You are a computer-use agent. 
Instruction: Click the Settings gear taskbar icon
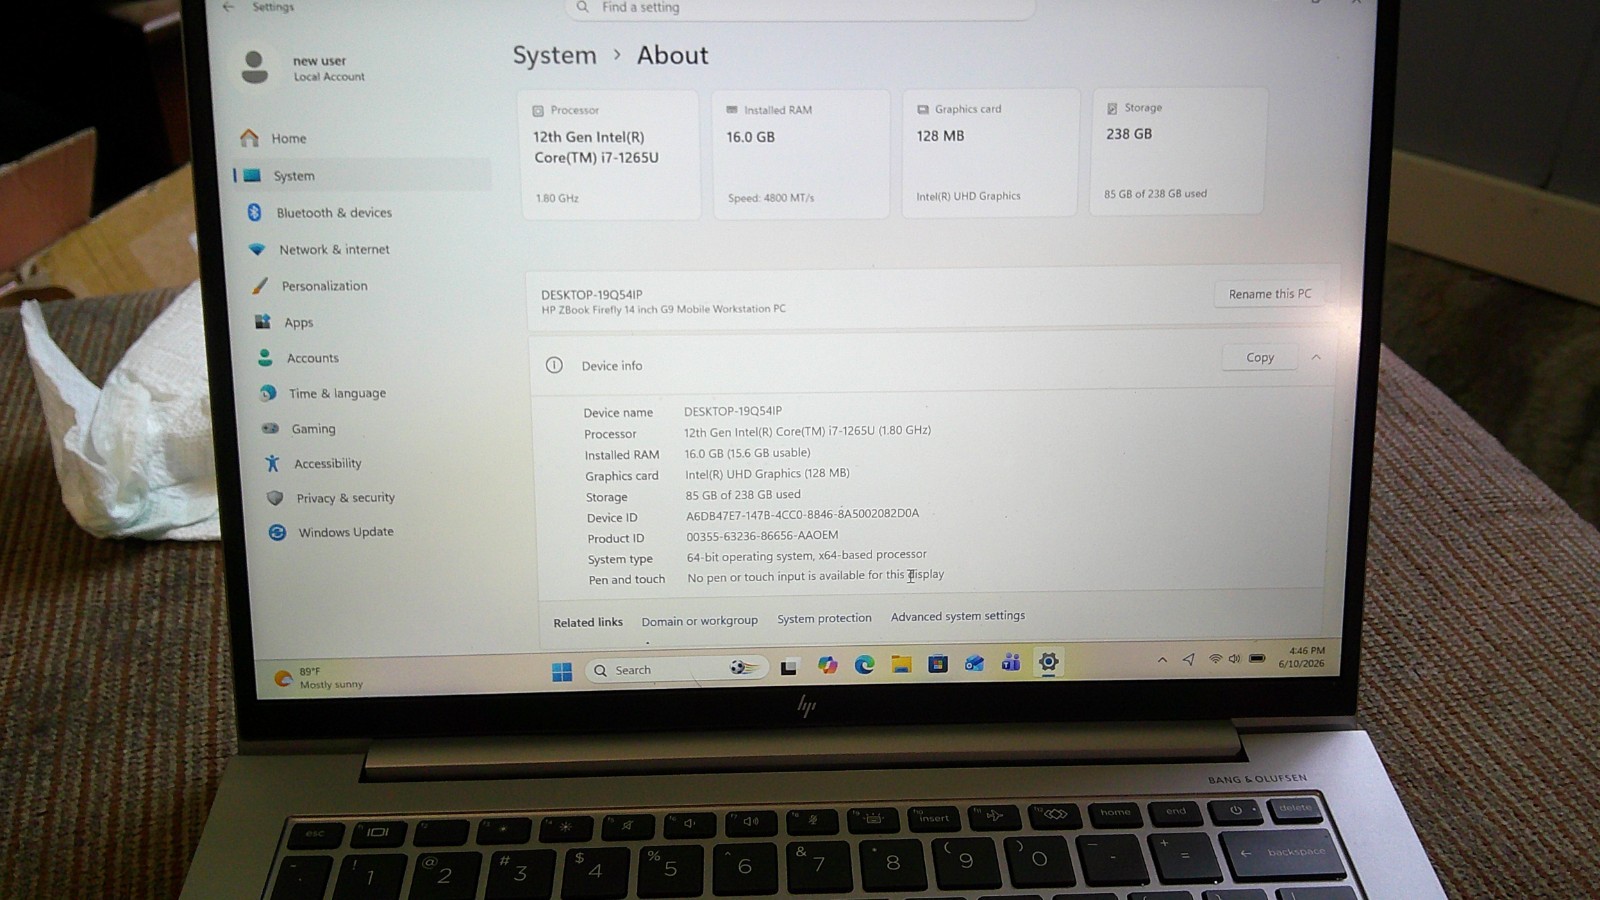1048,661
